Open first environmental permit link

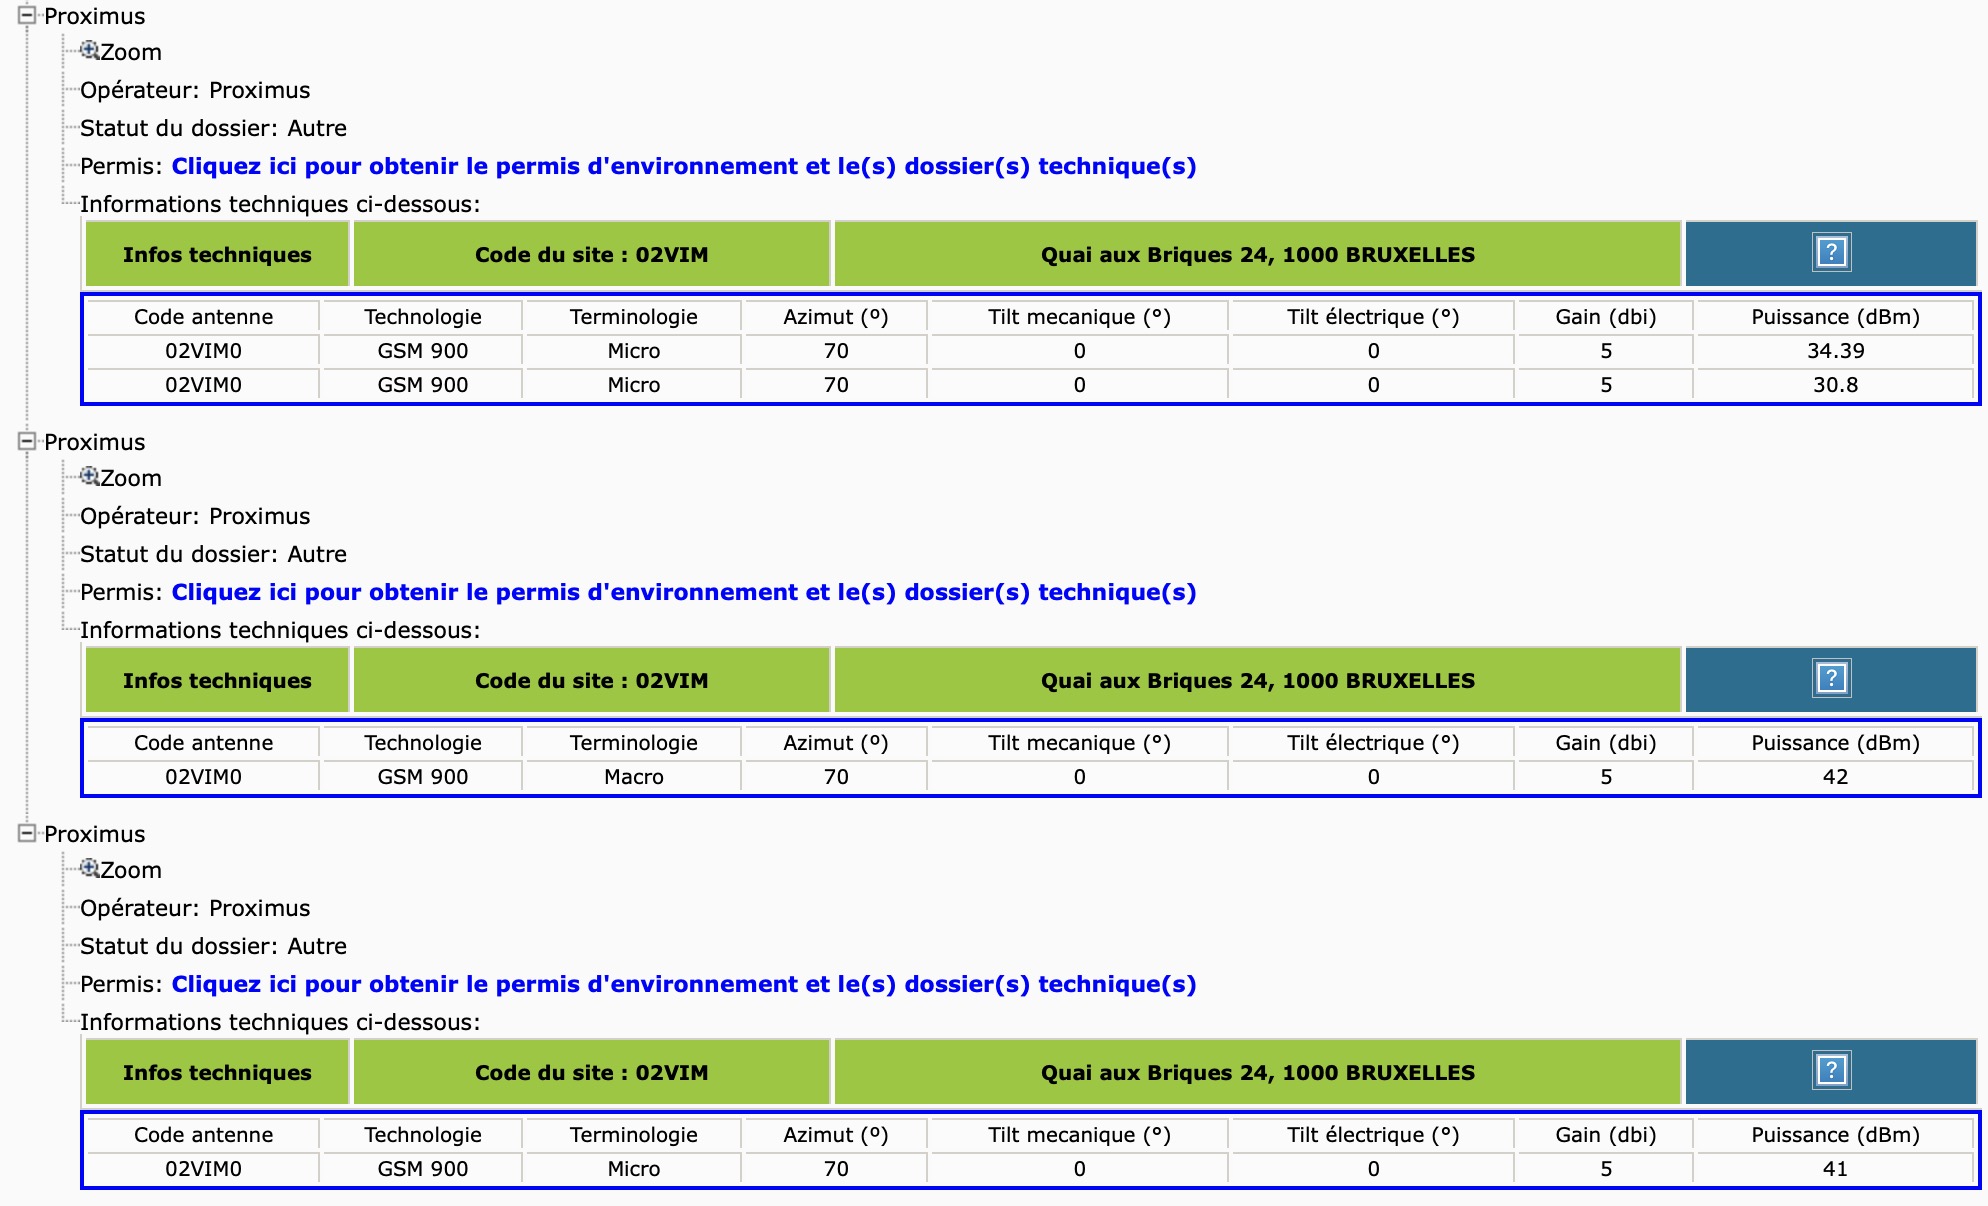click(684, 166)
